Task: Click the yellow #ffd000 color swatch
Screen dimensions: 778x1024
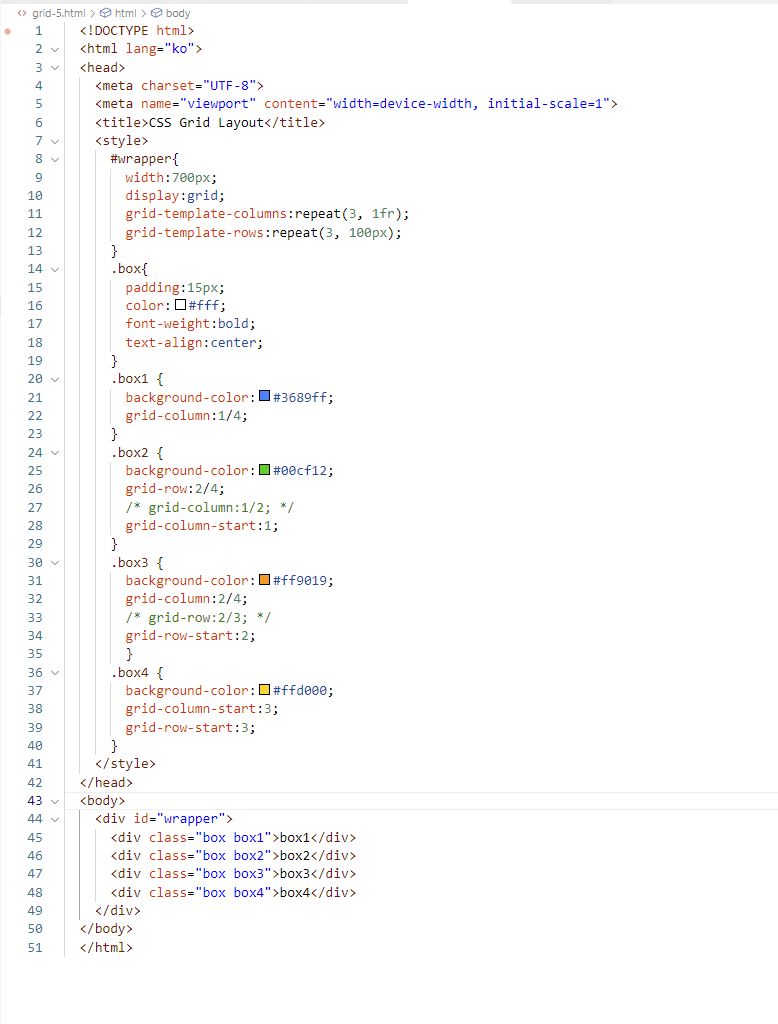Action: pos(264,690)
